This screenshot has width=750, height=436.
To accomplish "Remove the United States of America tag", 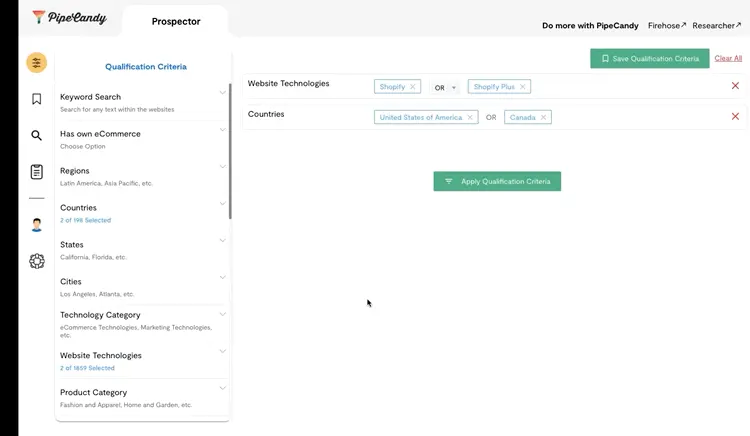I will [x=471, y=117].
